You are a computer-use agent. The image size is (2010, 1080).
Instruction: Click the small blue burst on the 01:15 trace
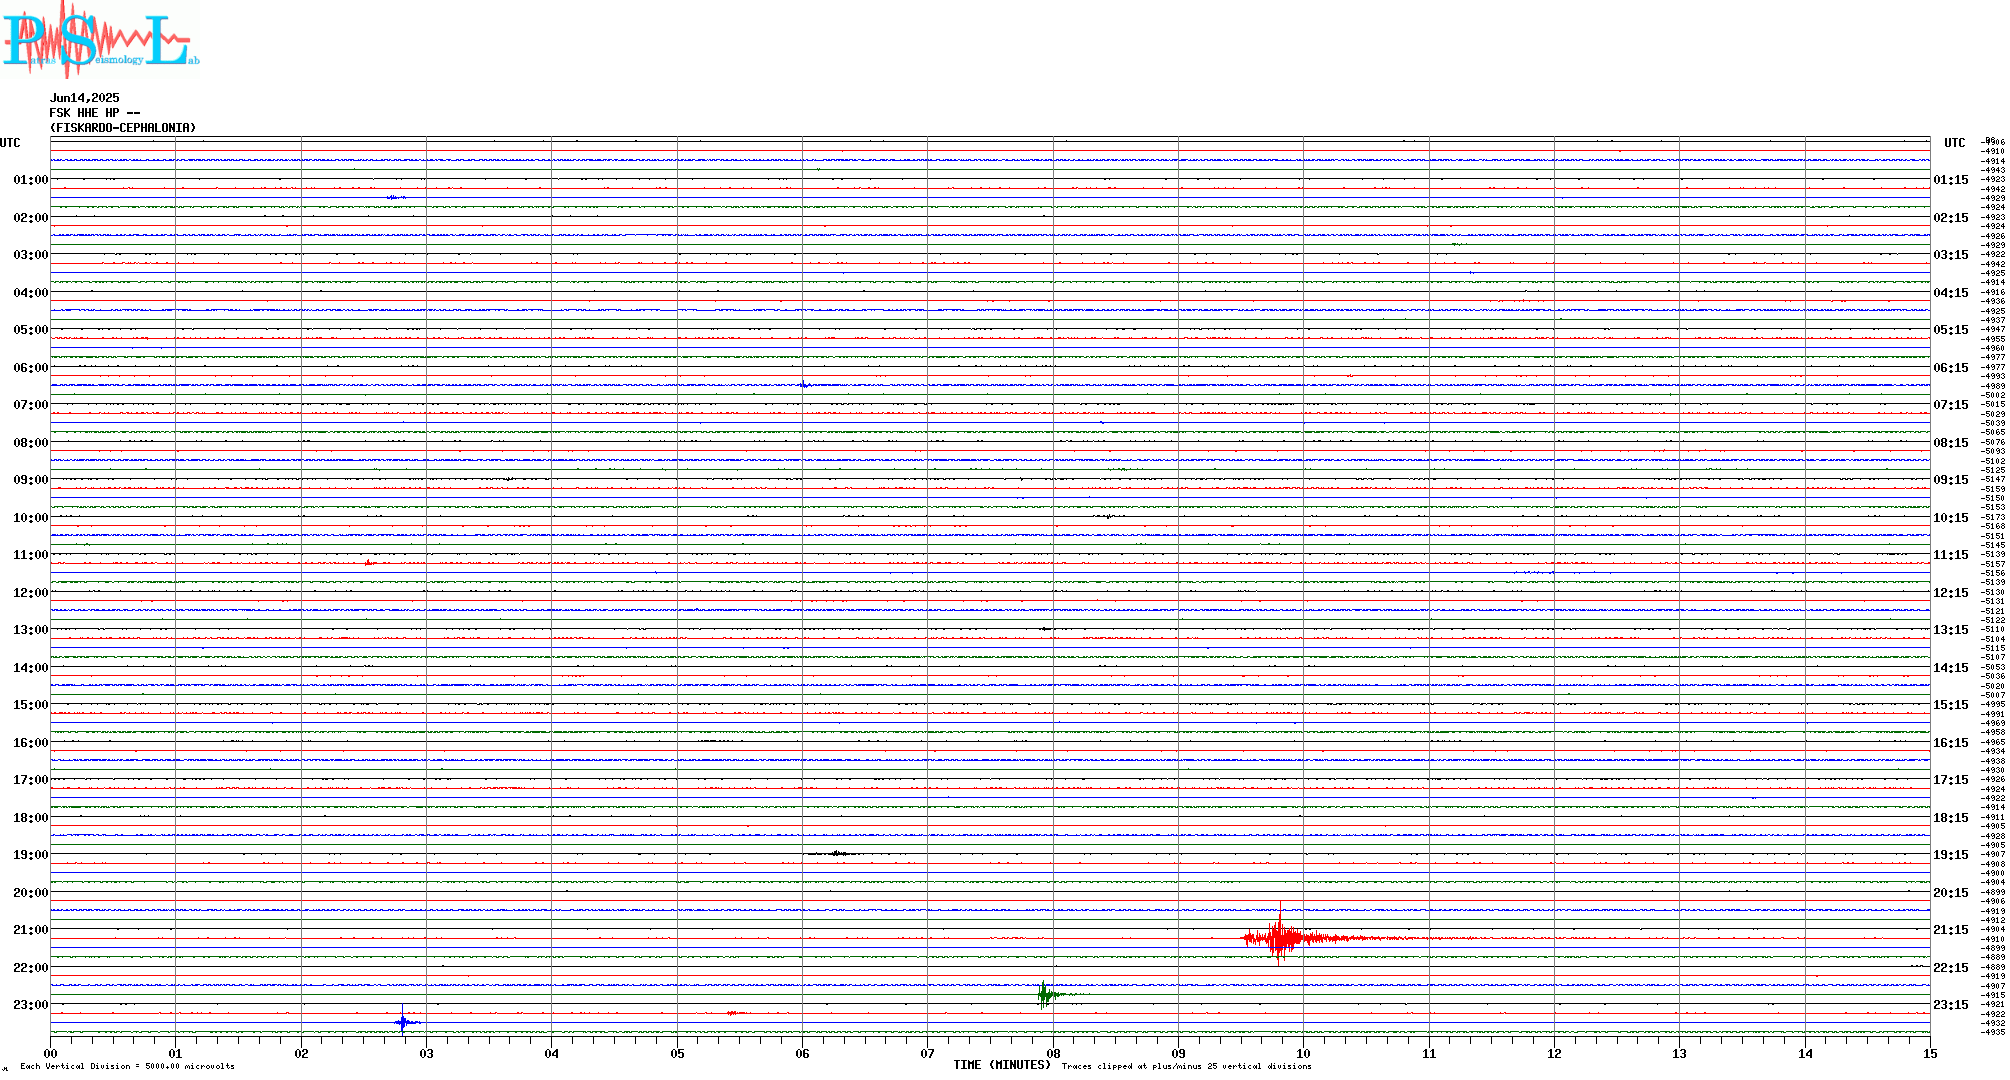coord(396,197)
